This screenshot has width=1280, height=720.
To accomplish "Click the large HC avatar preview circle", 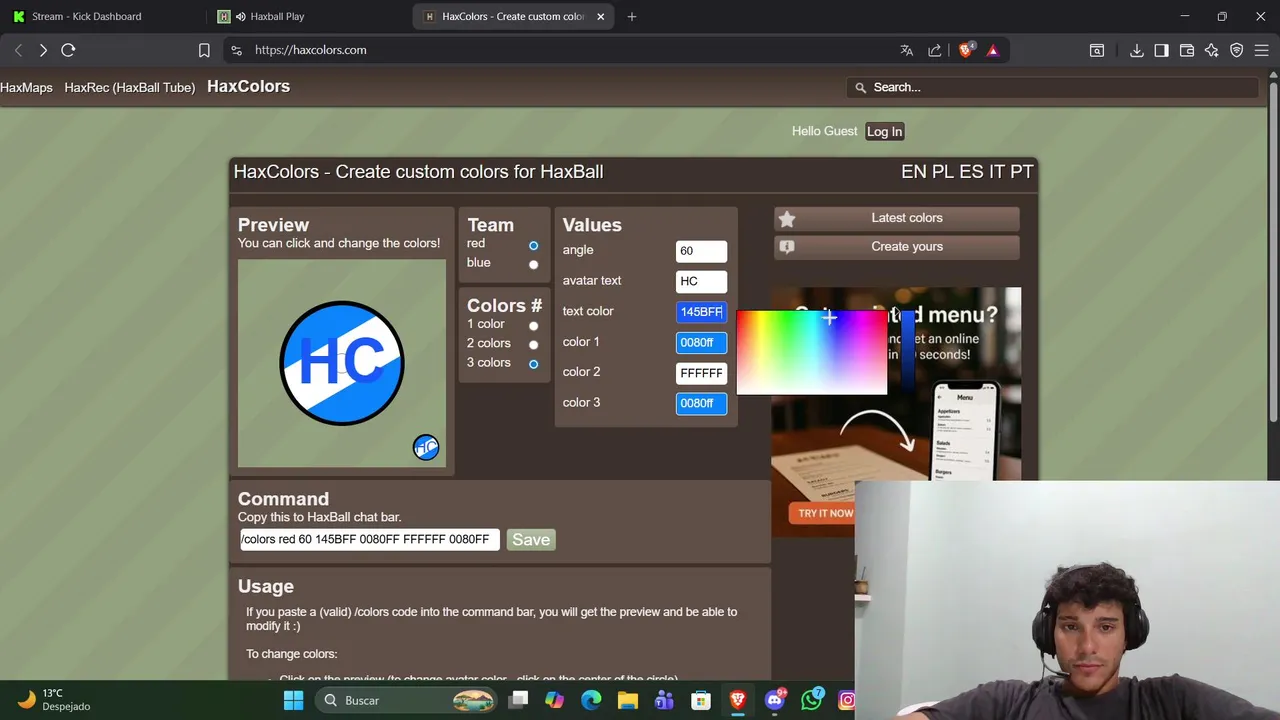I will pos(342,363).
